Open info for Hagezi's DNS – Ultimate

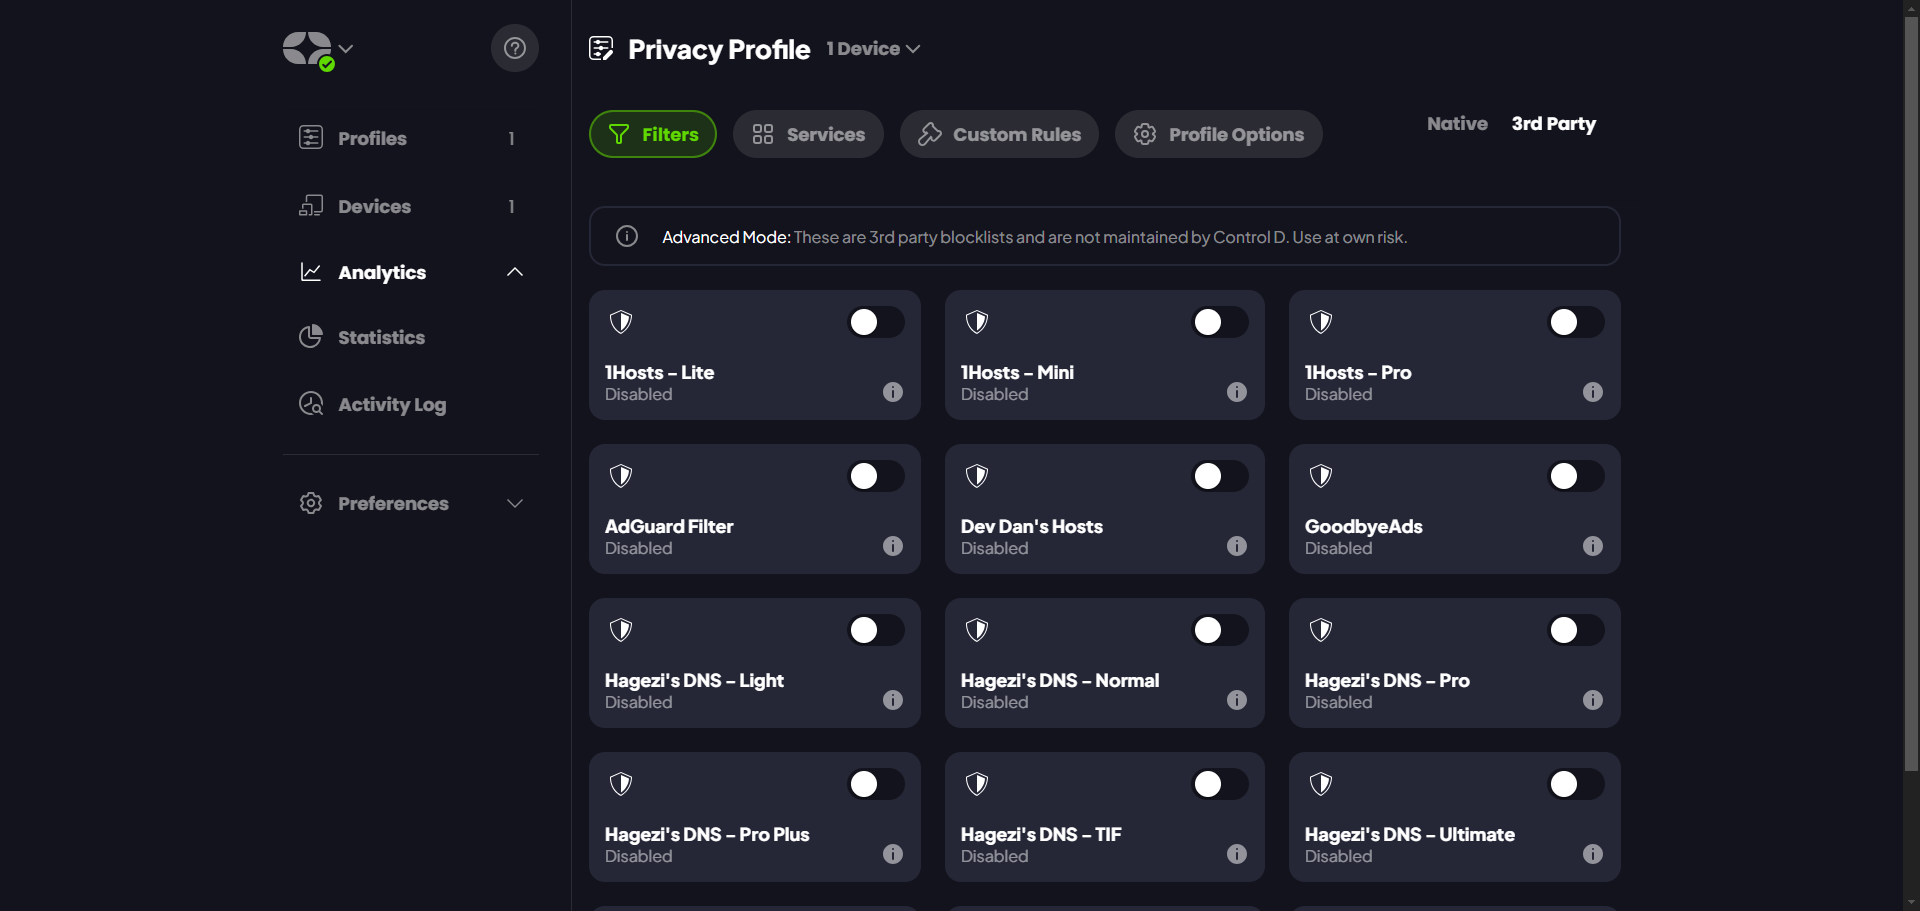pos(1592,854)
